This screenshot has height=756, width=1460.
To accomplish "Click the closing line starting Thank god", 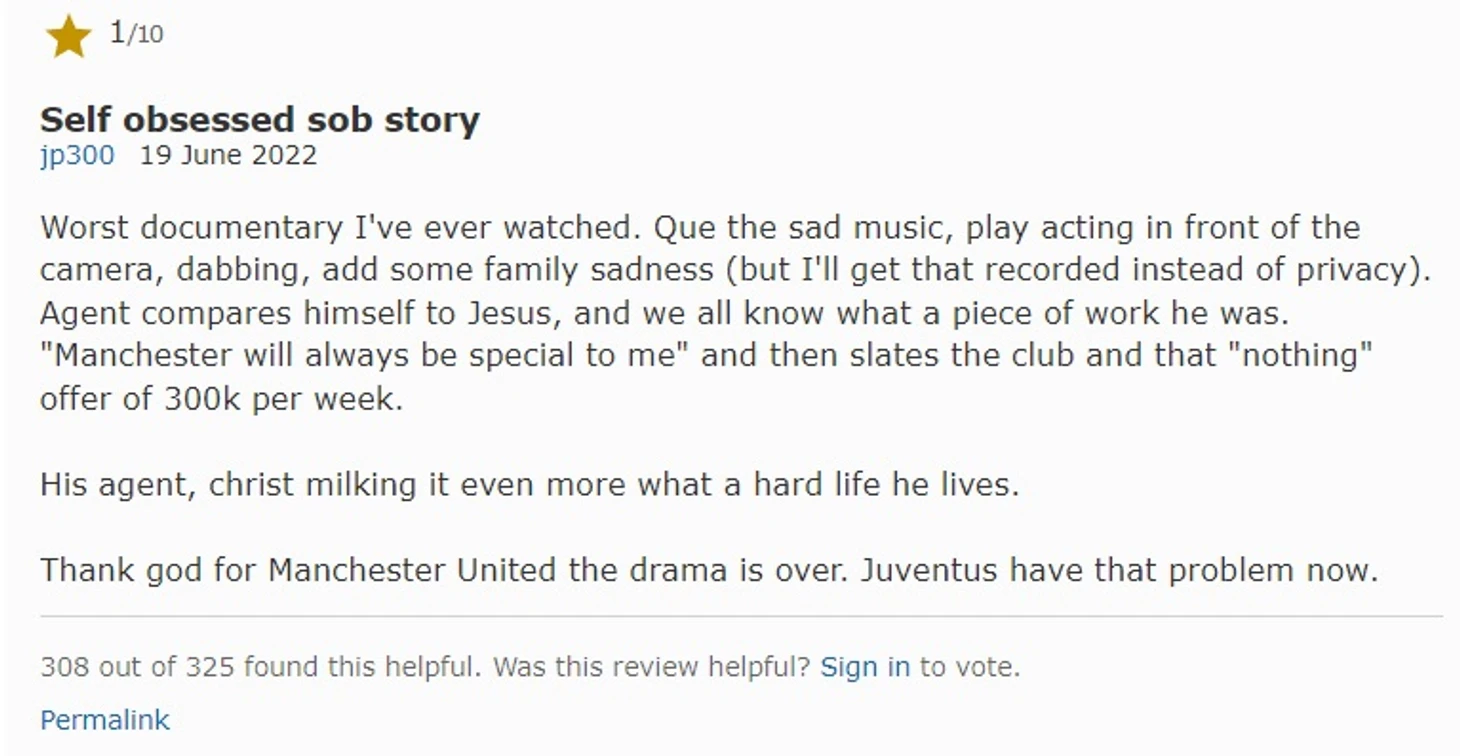I will (x=709, y=571).
